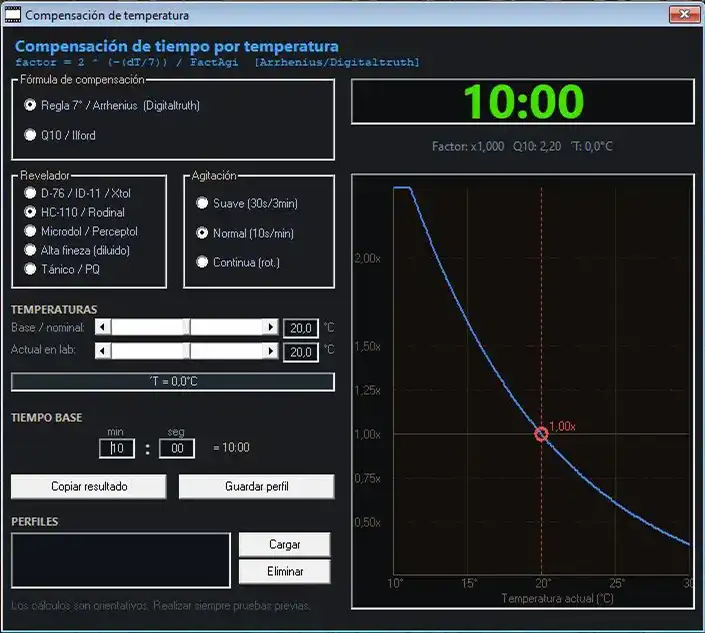Delete the selected profile with Eliminar
The height and width of the screenshot is (633, 705).
point(285,571)
